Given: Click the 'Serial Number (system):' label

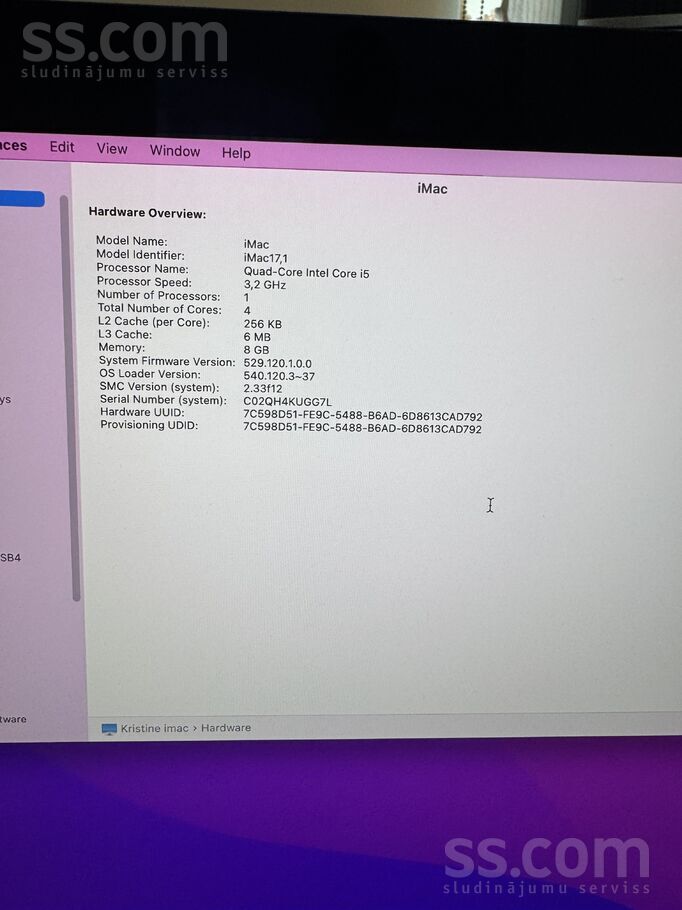Looking at the screenshot, I should 163,400.
